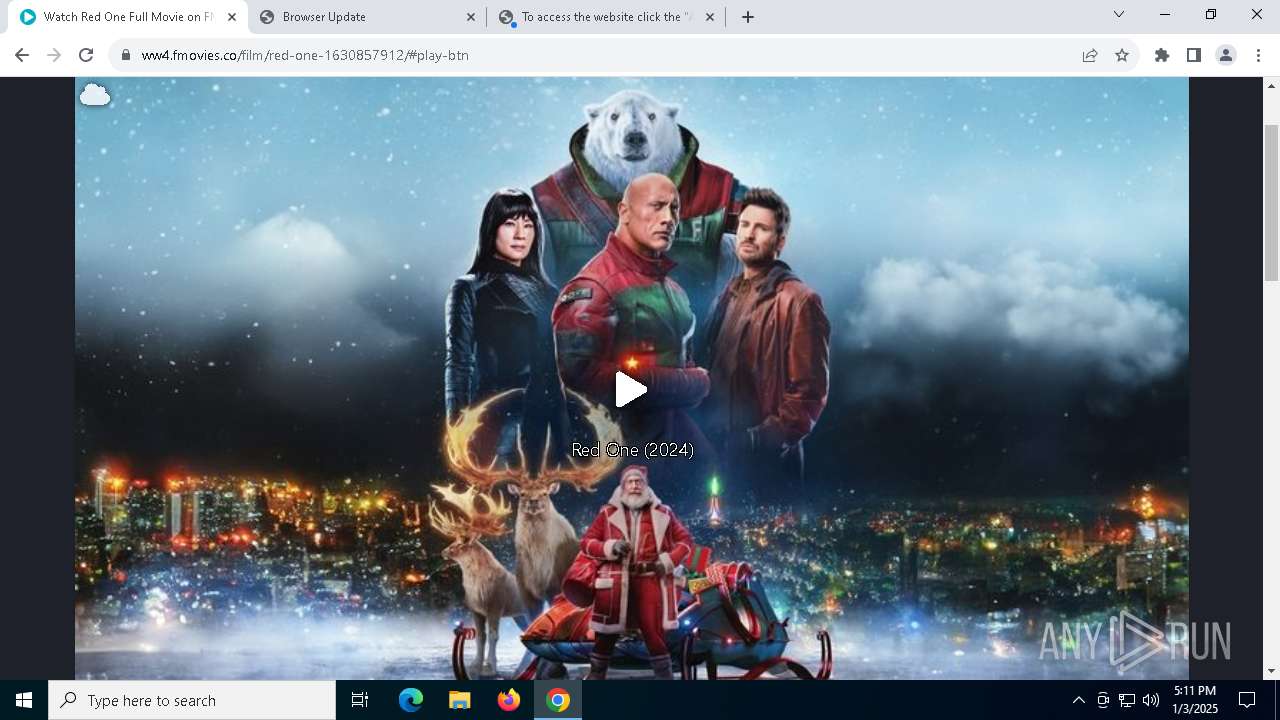Image resolution: width=1280 pixels, height=720 pixels.
Task: Open the network status tray icon
Action: pos(1127,700)
